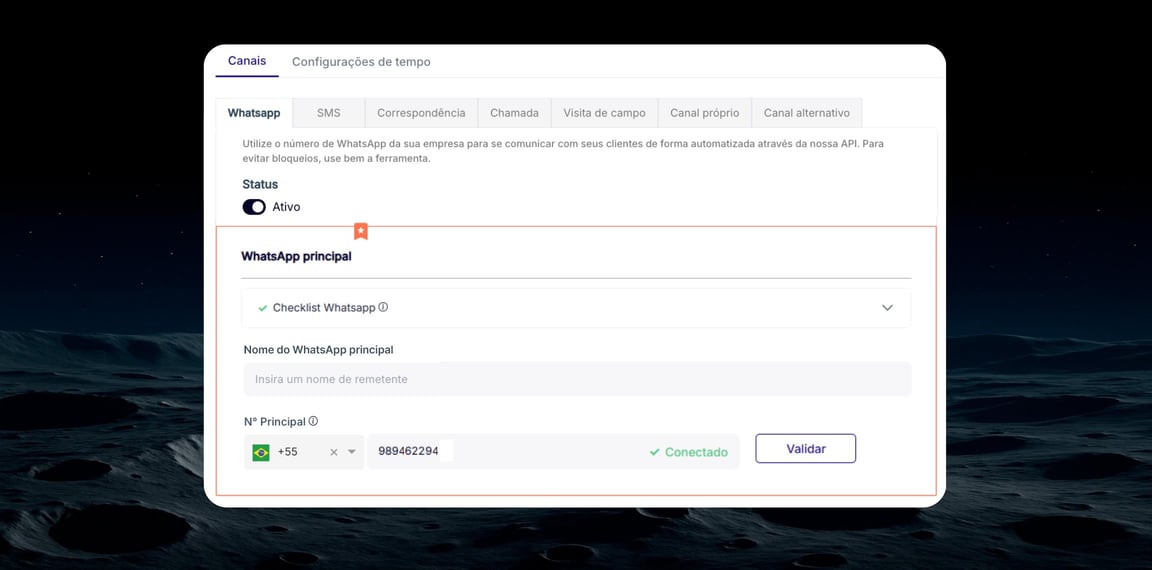Open the country code dropdown arrow
This screenshot has width=1152, height=570.
352,452
